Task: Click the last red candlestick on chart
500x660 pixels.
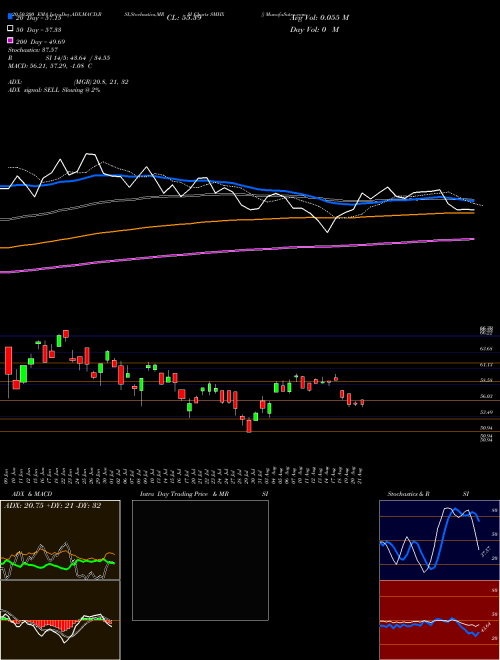Action: [x=362, y=402]
